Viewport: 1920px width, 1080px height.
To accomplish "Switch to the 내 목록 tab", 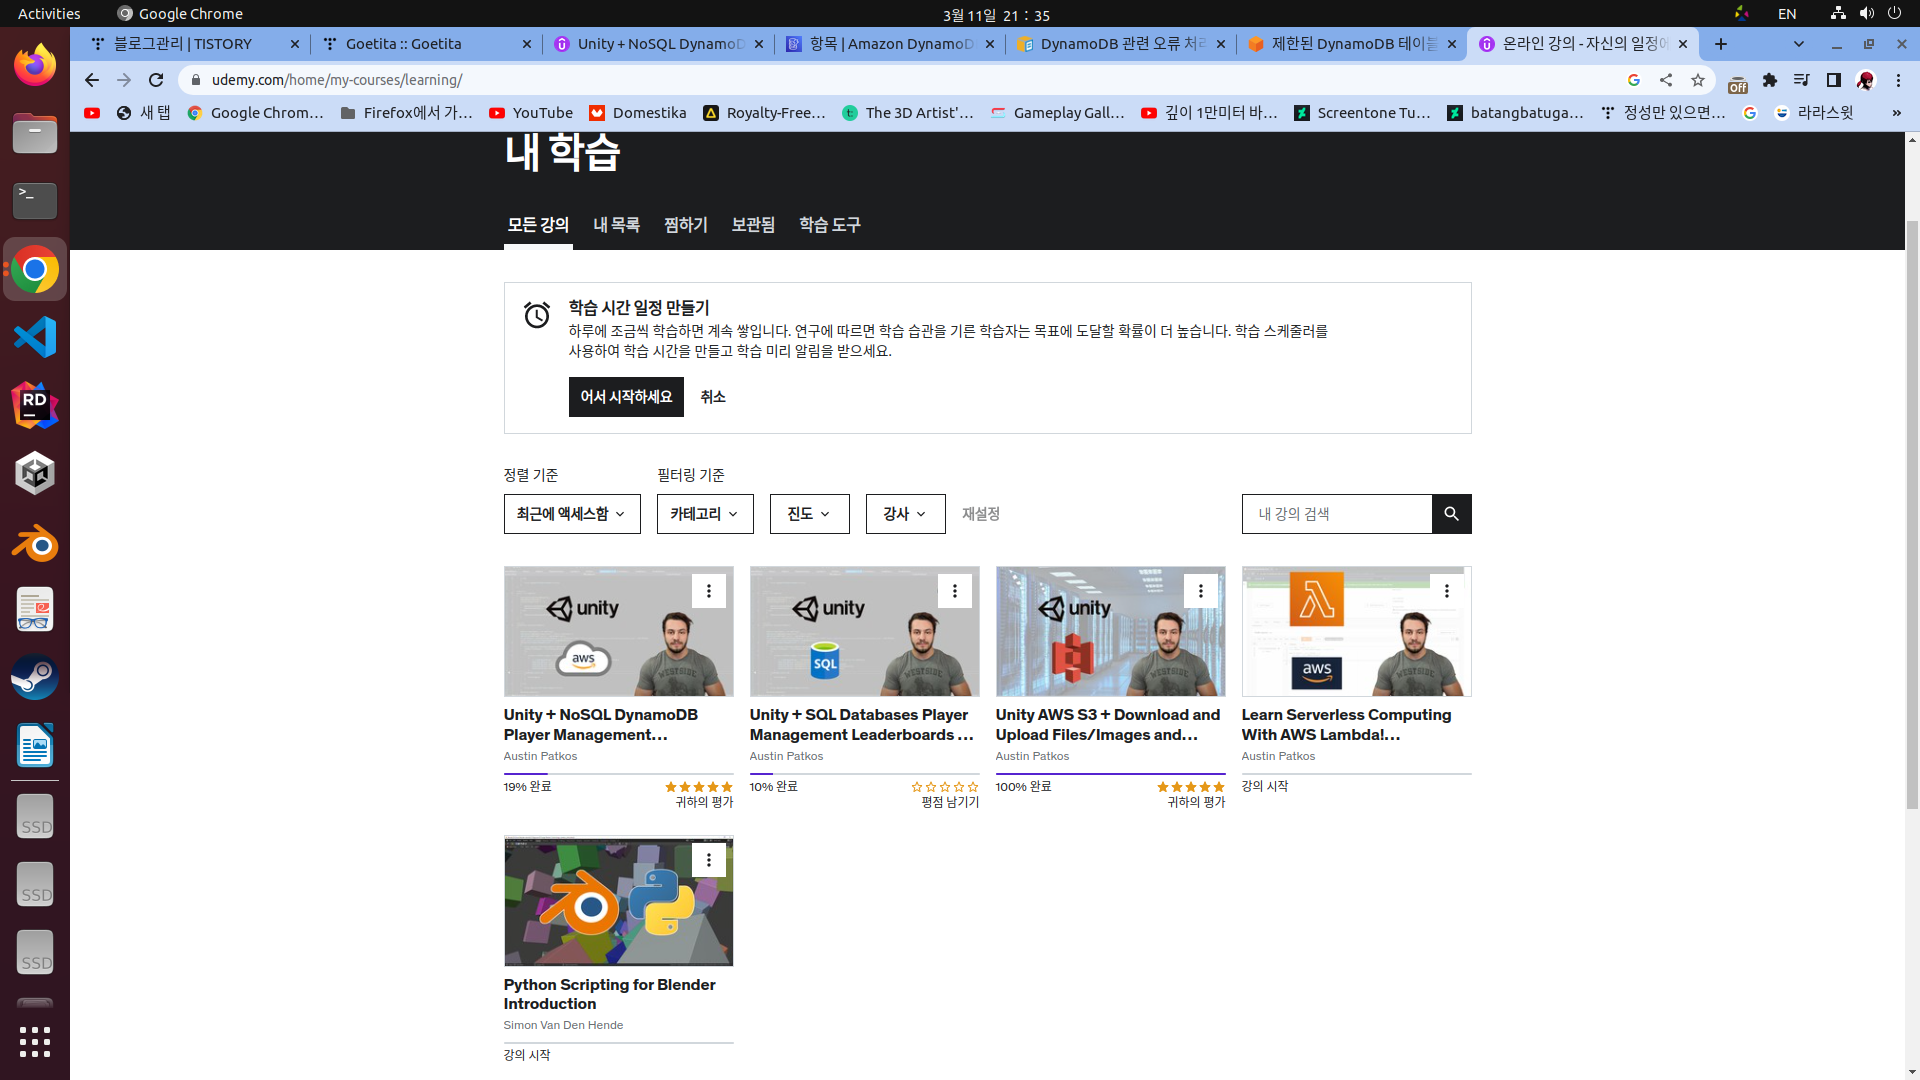I will point(616,225).
